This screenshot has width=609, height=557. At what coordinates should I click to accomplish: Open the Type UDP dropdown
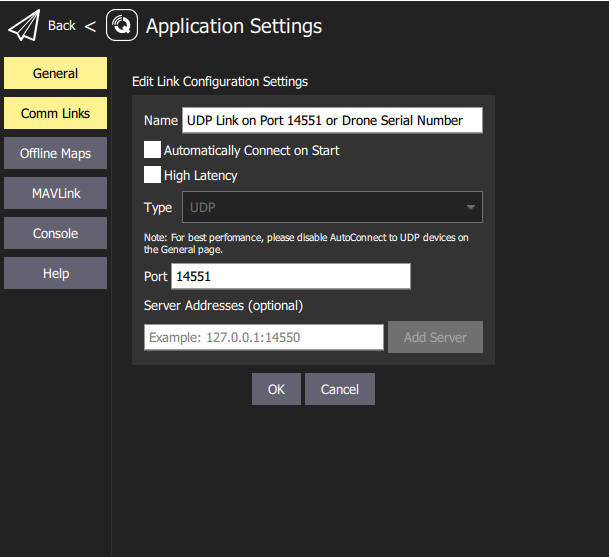pyautogui.click(x=332, y=207)
